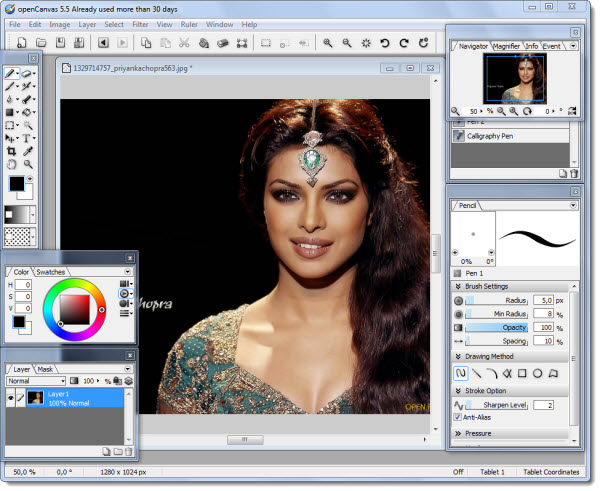The height and width of the screenshot is (491, 600).
Task: Select the Text tool in toolbox
Action: point(26,138)
